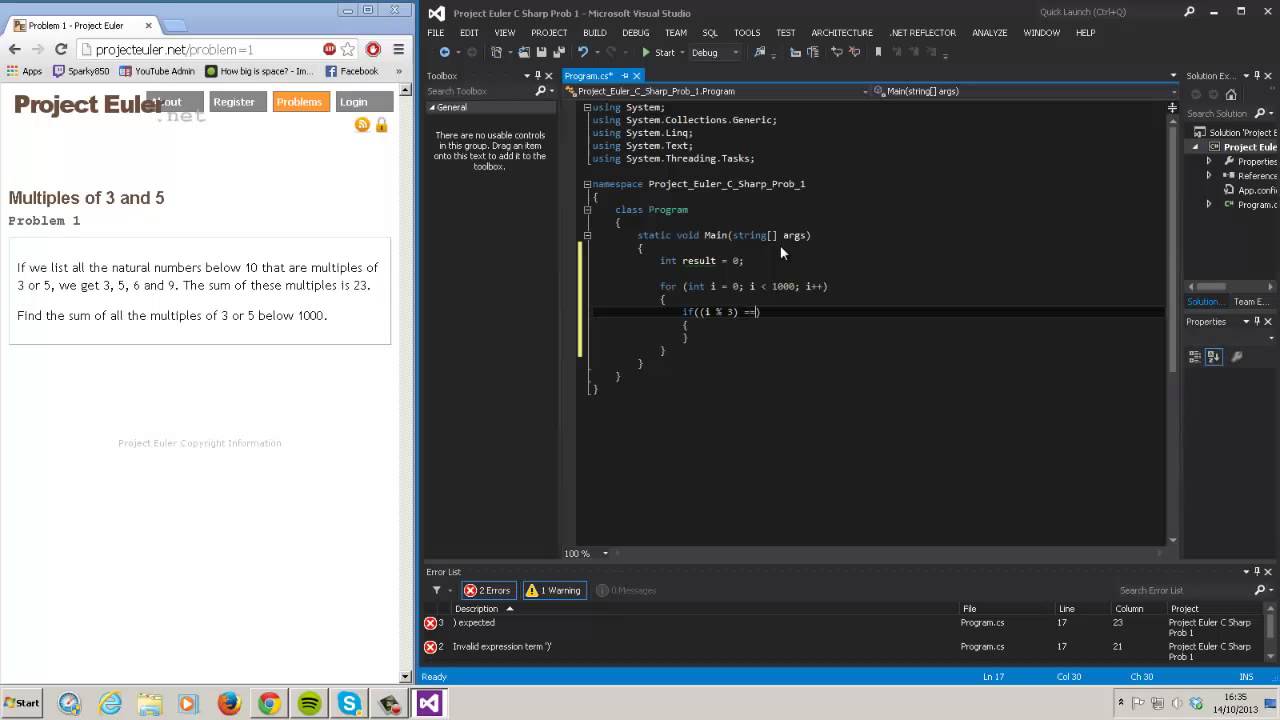The width and height of the screenshot is (1280, 720).
Task: Click Alphabetical sort icon in Properties panel
Action: coord(1213,356)
